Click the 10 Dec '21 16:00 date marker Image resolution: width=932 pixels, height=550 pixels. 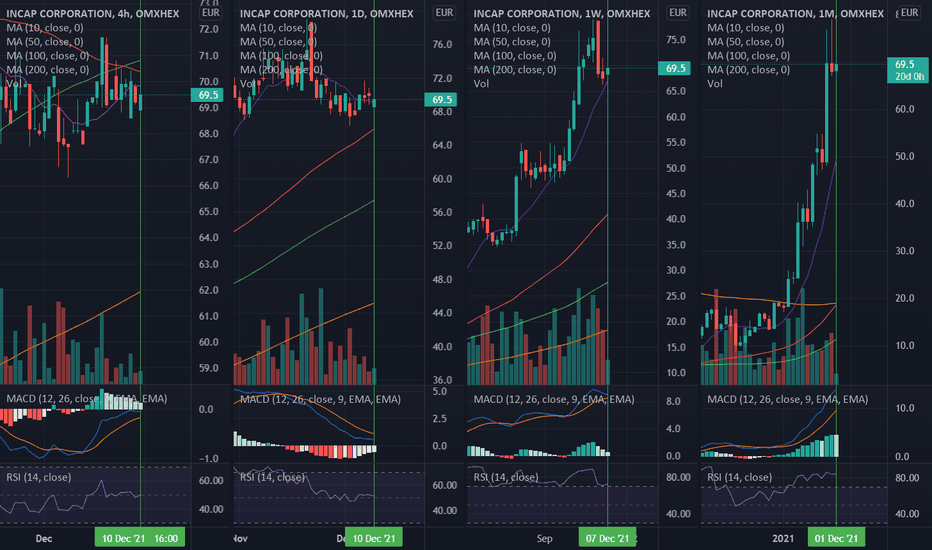click(x=140, y=538)
